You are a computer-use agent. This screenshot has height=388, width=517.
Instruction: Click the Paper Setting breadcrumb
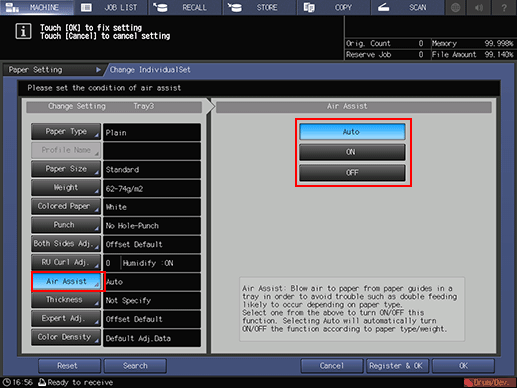pyautogui.click(x=53, y=70)
